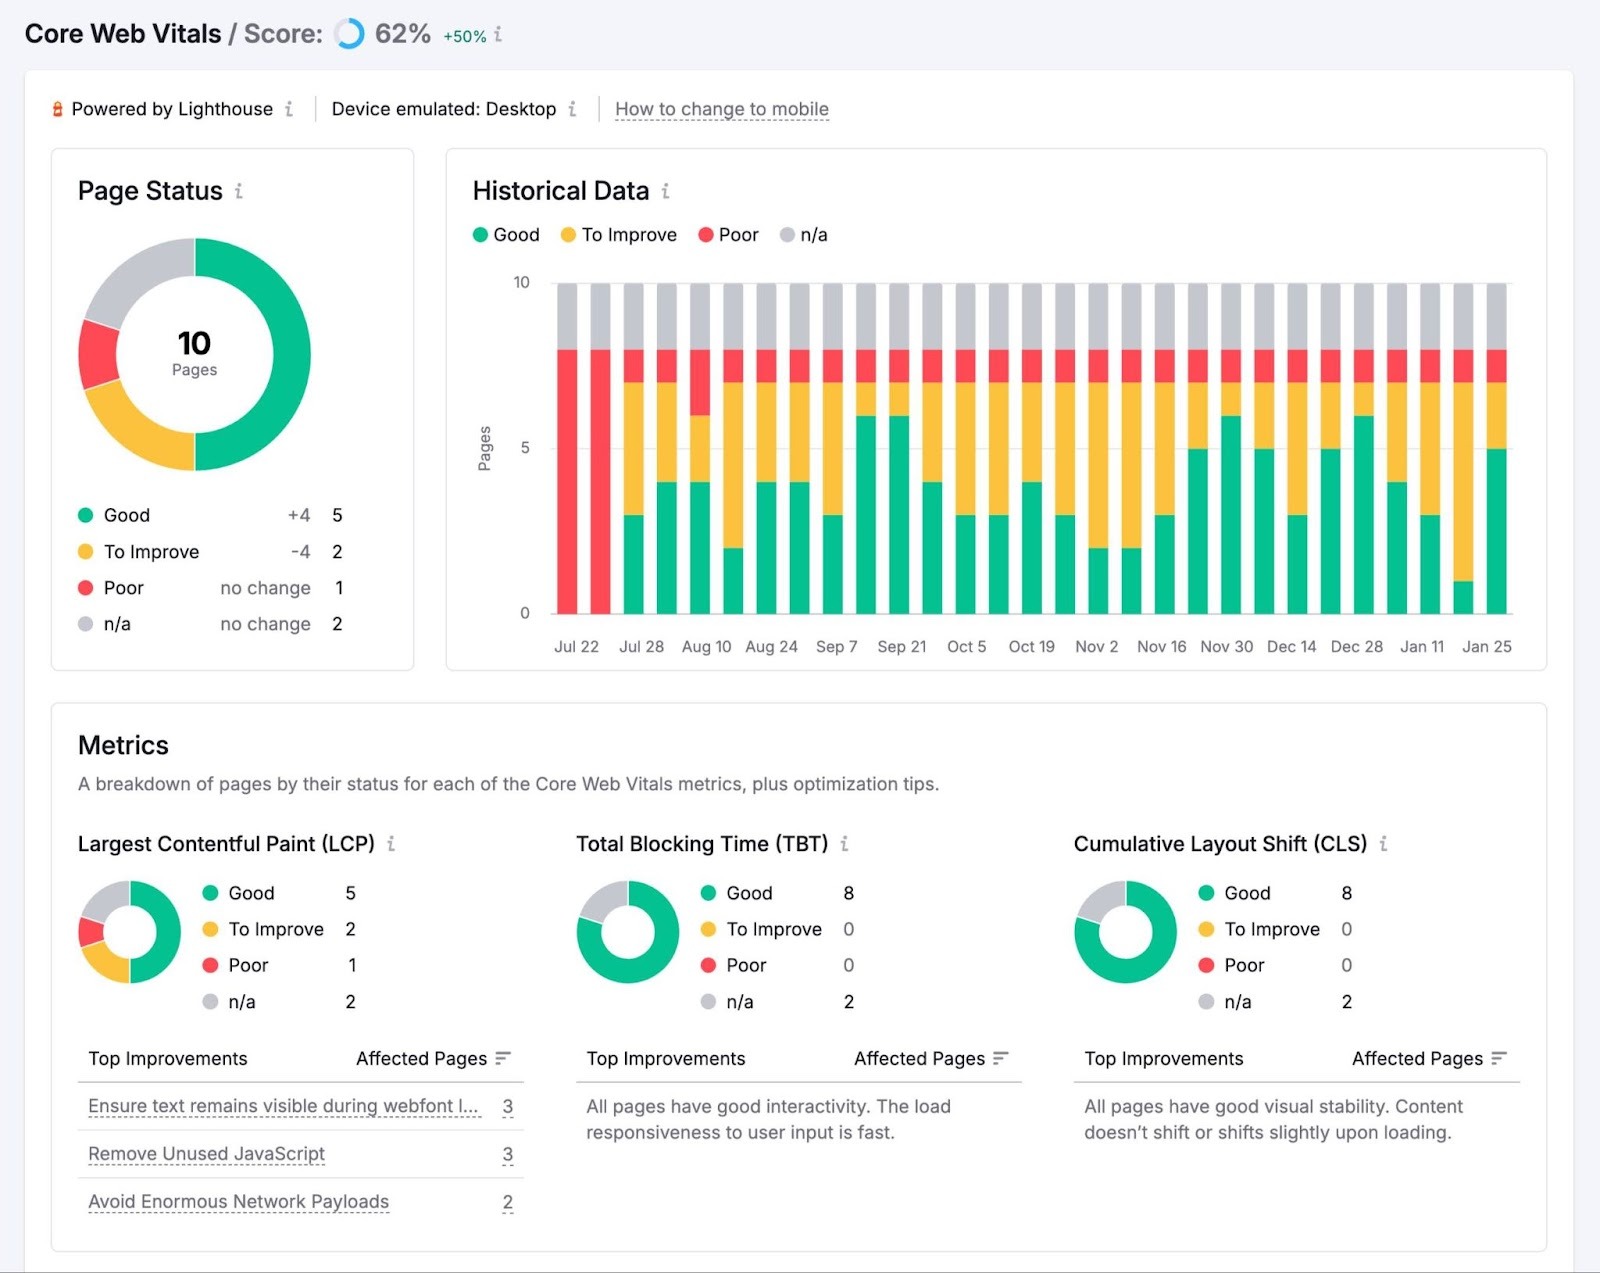This screenshot has height=1273, width=1600.
Task: Open the info tooltip beside Historical Data
Action: [666, 191]
